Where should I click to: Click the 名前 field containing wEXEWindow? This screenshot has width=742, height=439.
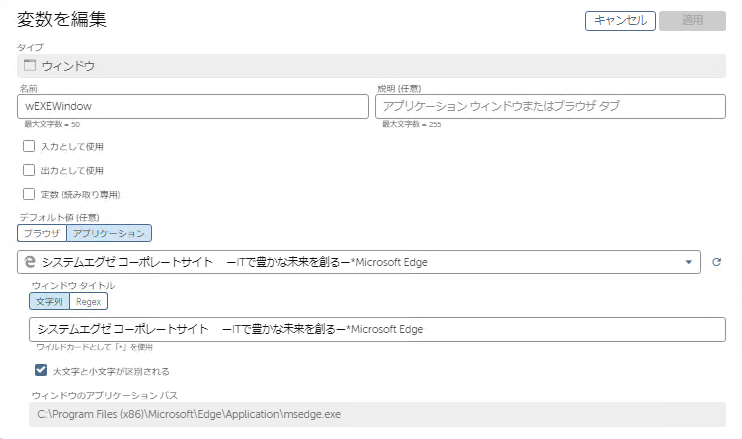pyautogui.click(x=193, y=106)
